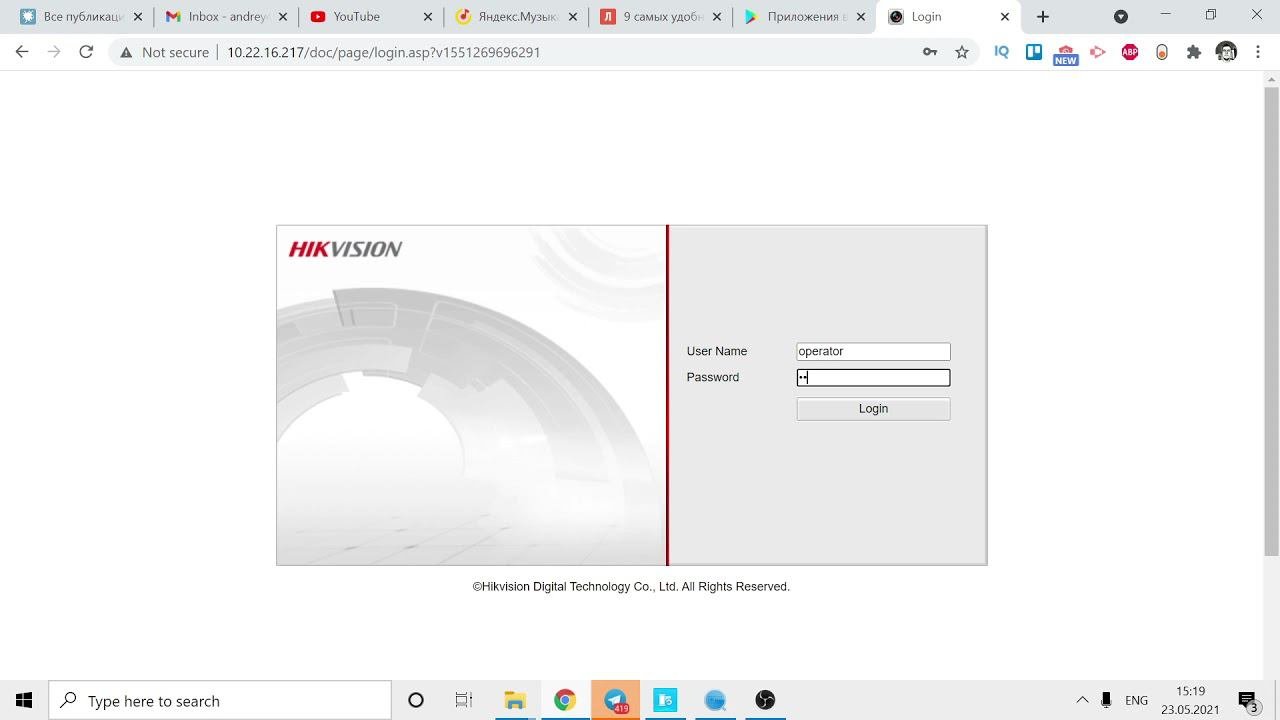Close the Gmail Inbox tab
This screenshot has width=1280, height=720.
click(x=283, y=17)
